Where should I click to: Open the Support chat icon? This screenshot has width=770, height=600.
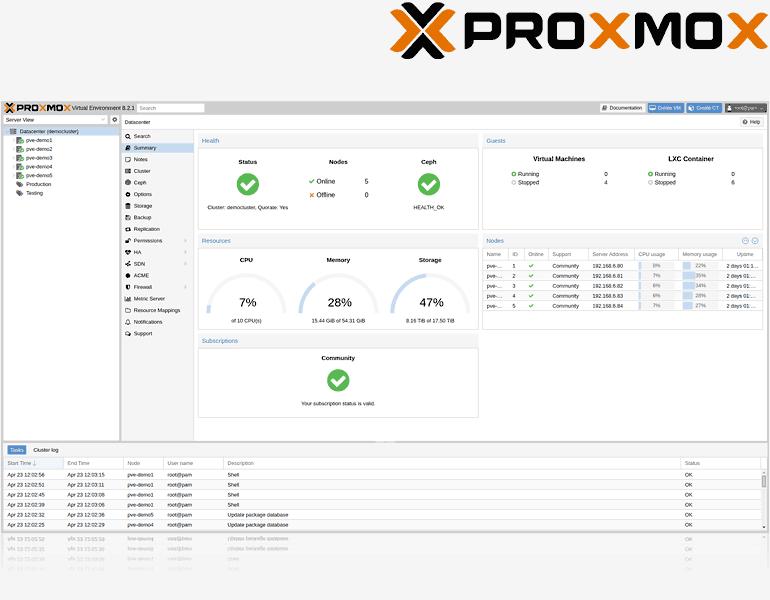click(x=128, y=334)
